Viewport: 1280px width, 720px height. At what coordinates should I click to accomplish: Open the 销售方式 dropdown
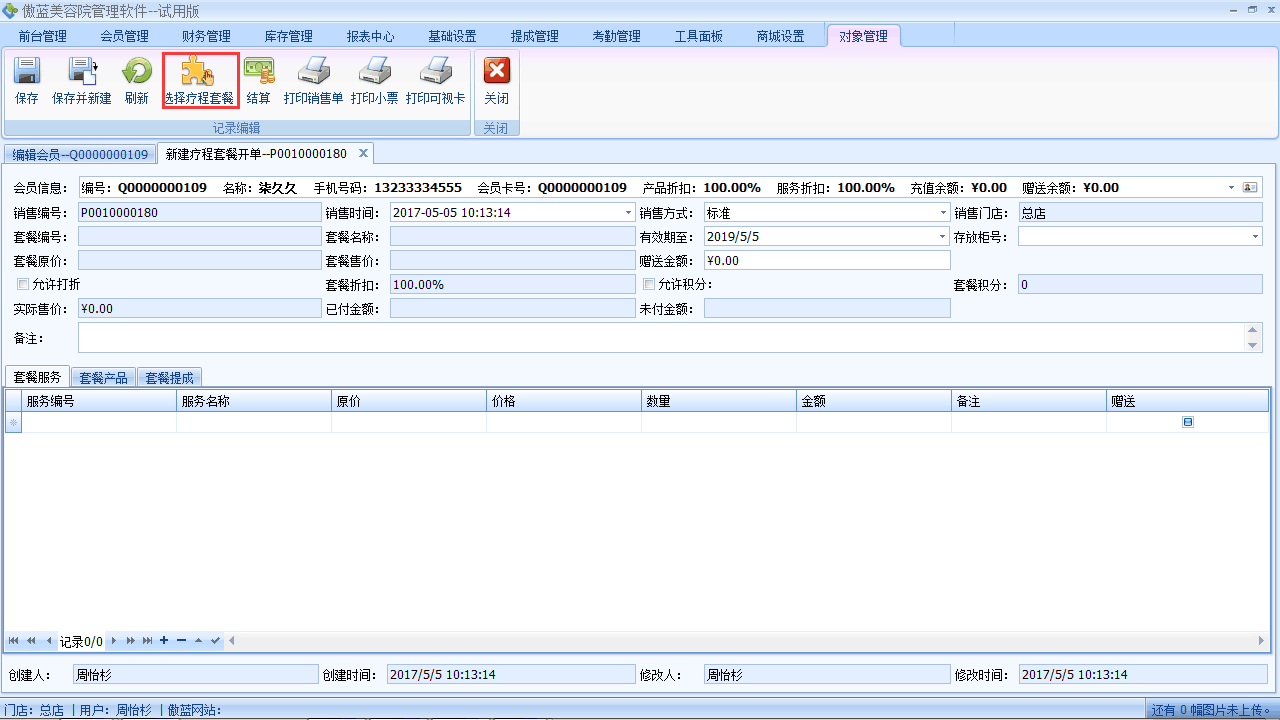pyautogui.click(x=943, y=213)
